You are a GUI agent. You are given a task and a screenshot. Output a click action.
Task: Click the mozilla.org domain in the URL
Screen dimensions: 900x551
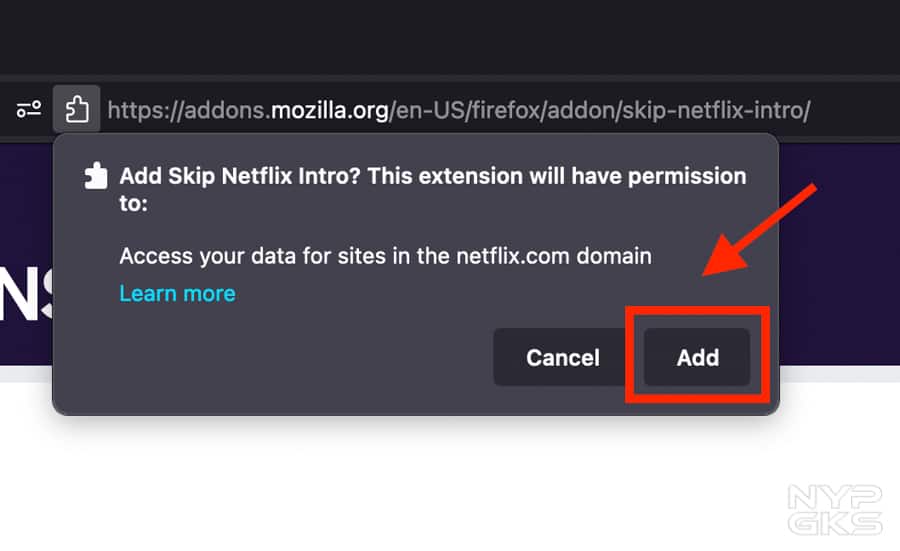(330, 109)
